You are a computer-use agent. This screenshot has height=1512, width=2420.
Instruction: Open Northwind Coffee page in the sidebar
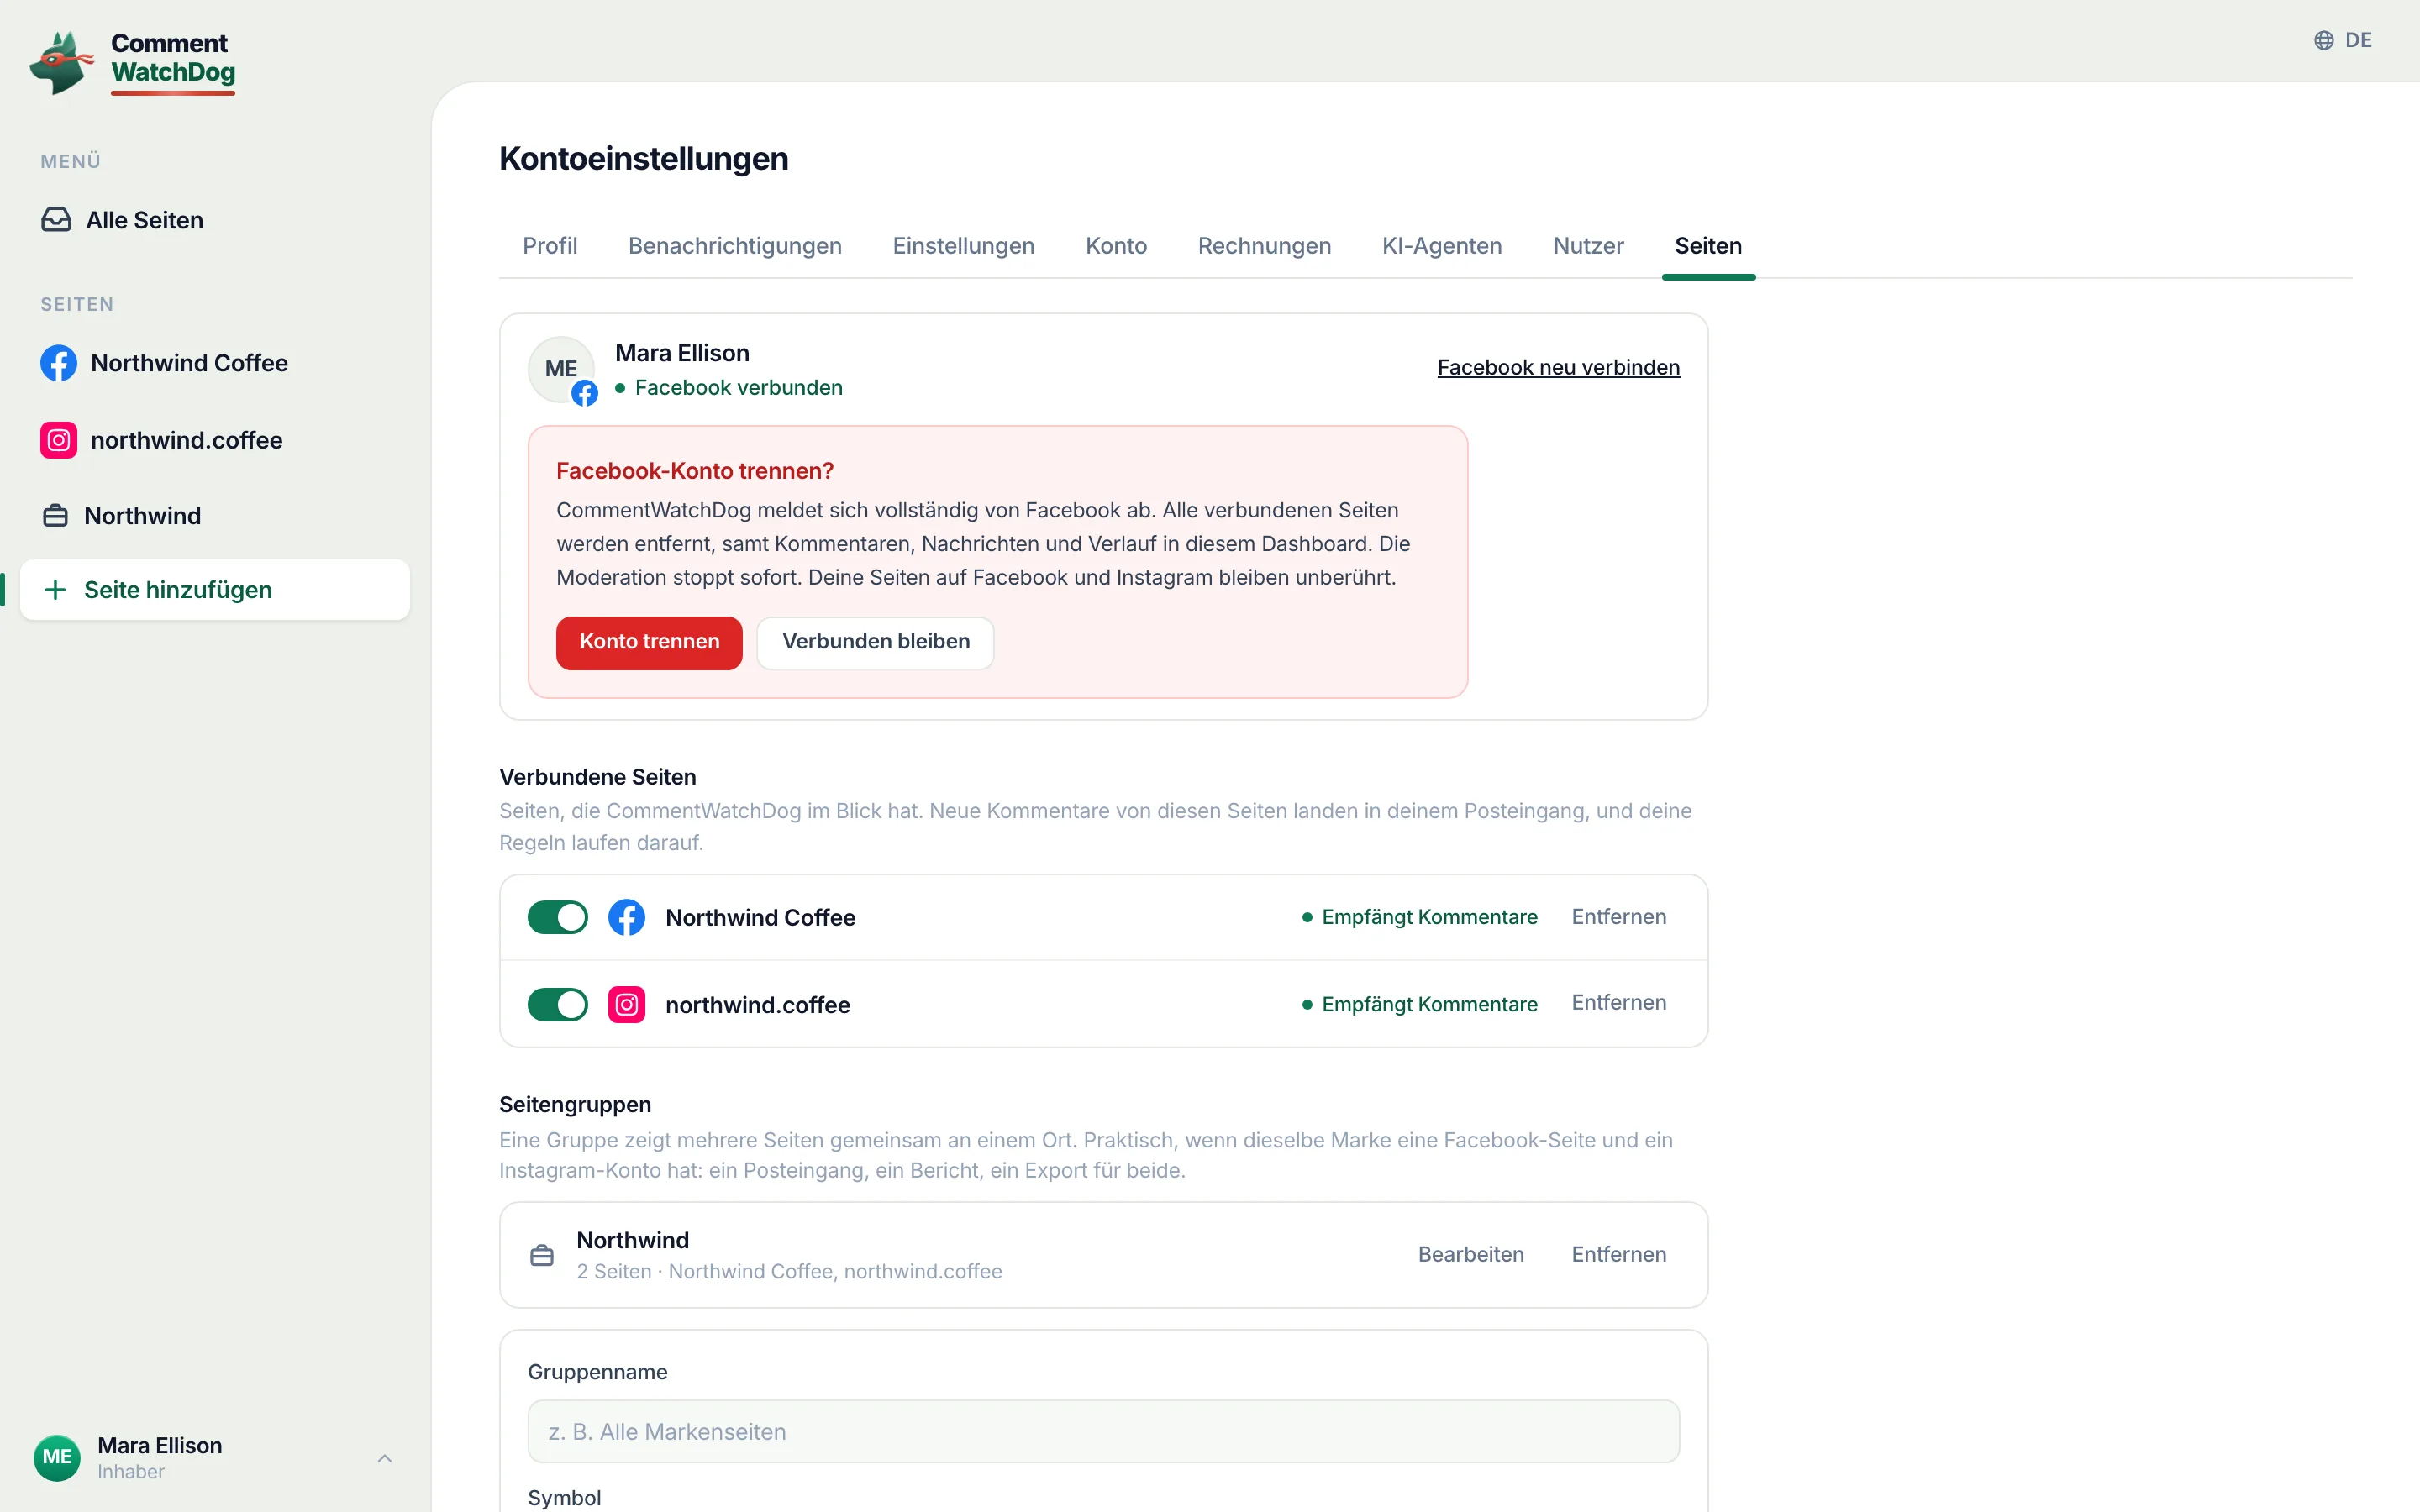point(215,363)
